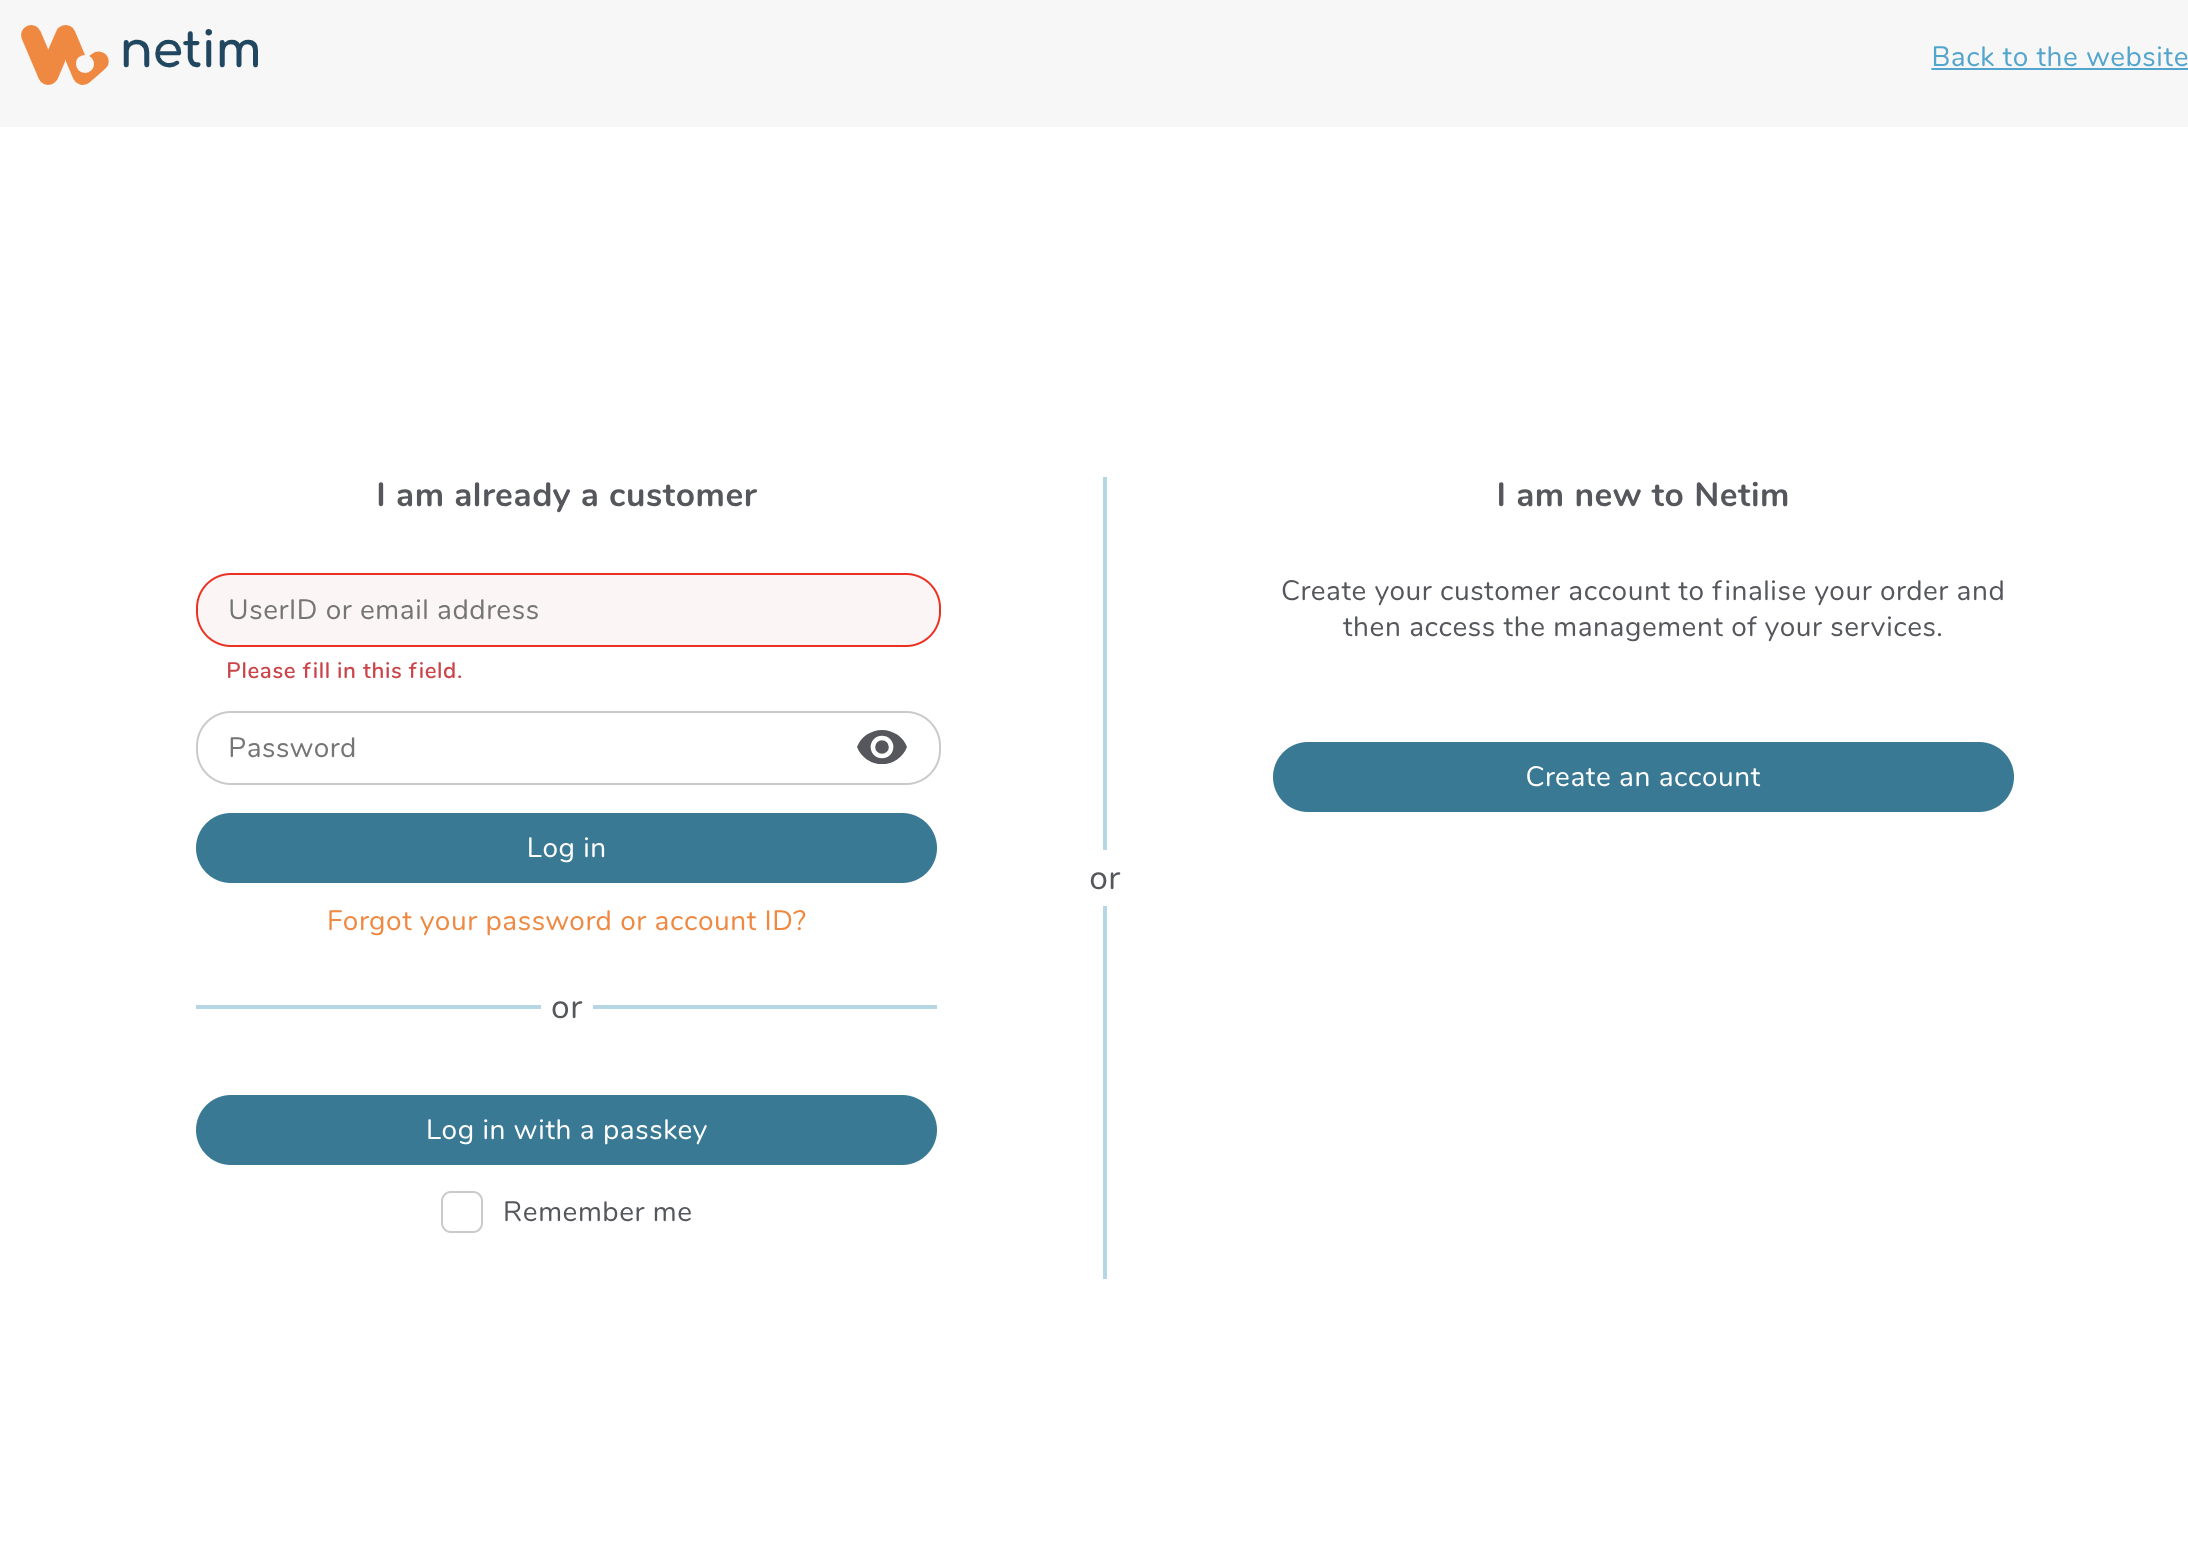Click the vertical divider line below central 'or'

click(x=1105, y=1090)
